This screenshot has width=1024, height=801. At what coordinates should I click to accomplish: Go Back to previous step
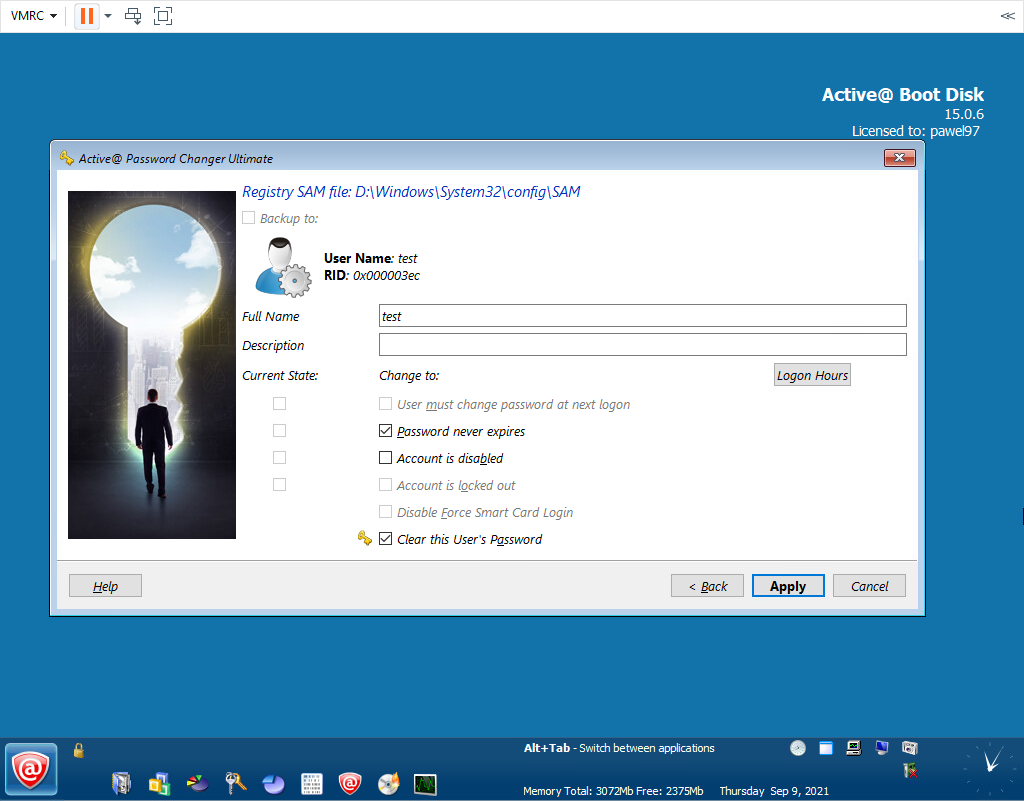tap(707, 586)
